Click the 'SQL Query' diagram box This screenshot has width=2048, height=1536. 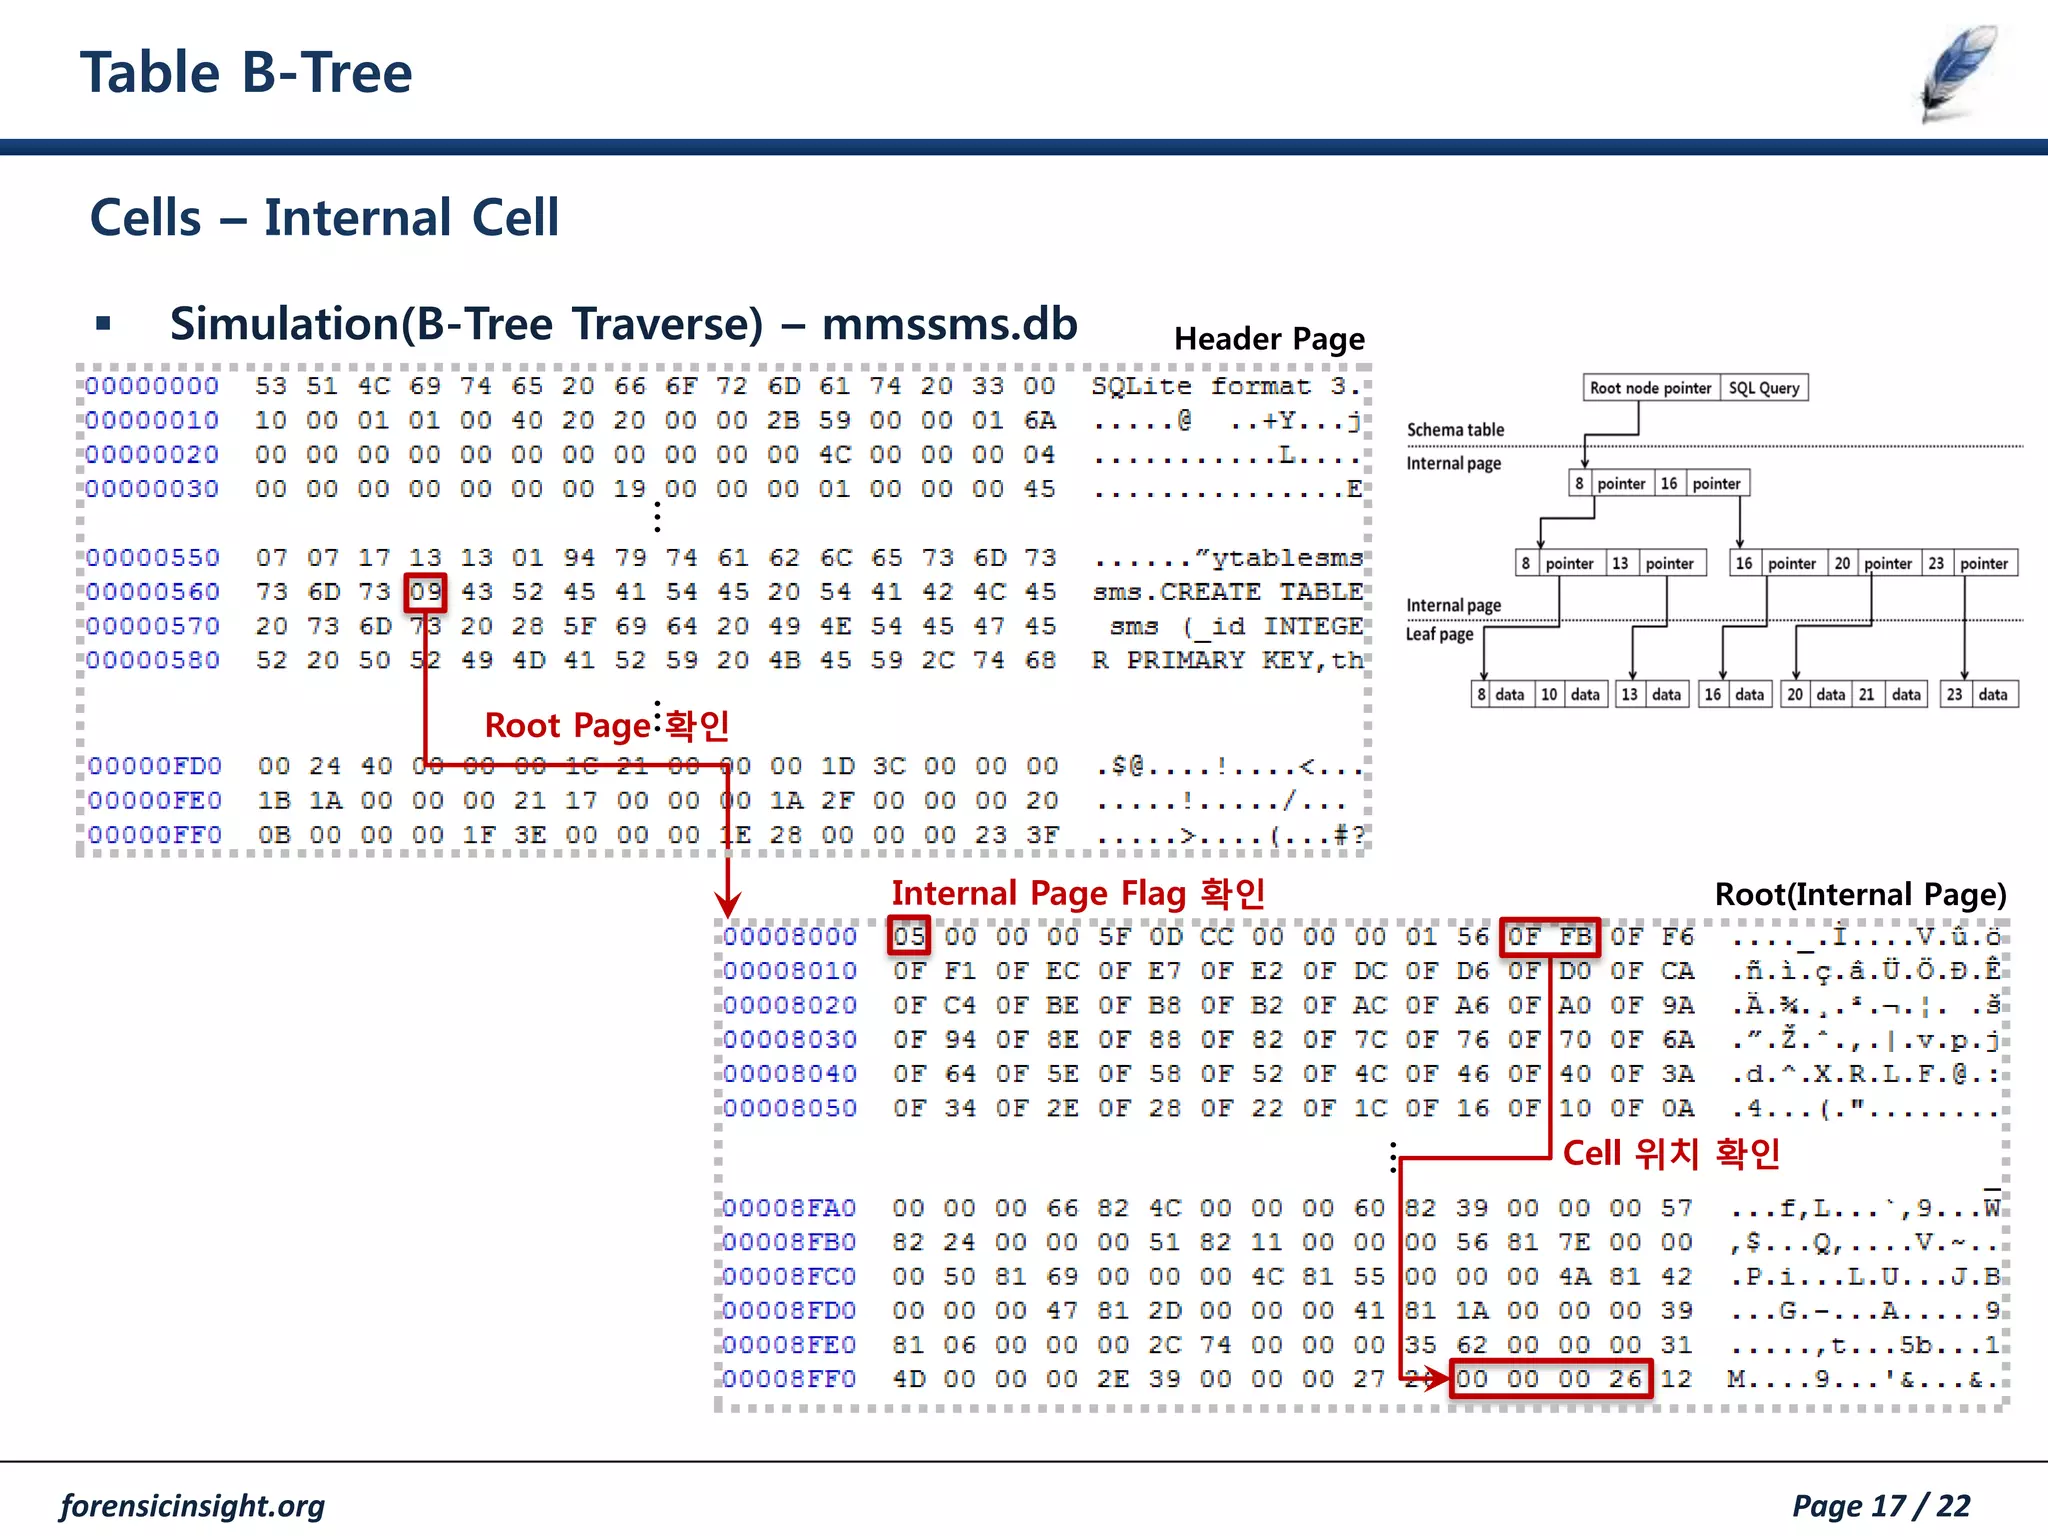tap(1764, 388)
